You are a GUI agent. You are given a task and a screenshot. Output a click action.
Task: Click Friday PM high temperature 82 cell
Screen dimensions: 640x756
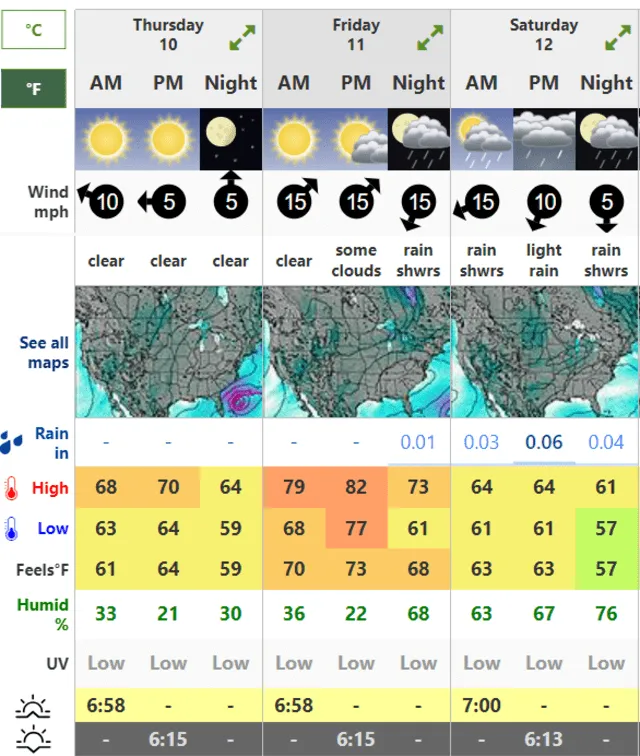[x=356, y=488]
